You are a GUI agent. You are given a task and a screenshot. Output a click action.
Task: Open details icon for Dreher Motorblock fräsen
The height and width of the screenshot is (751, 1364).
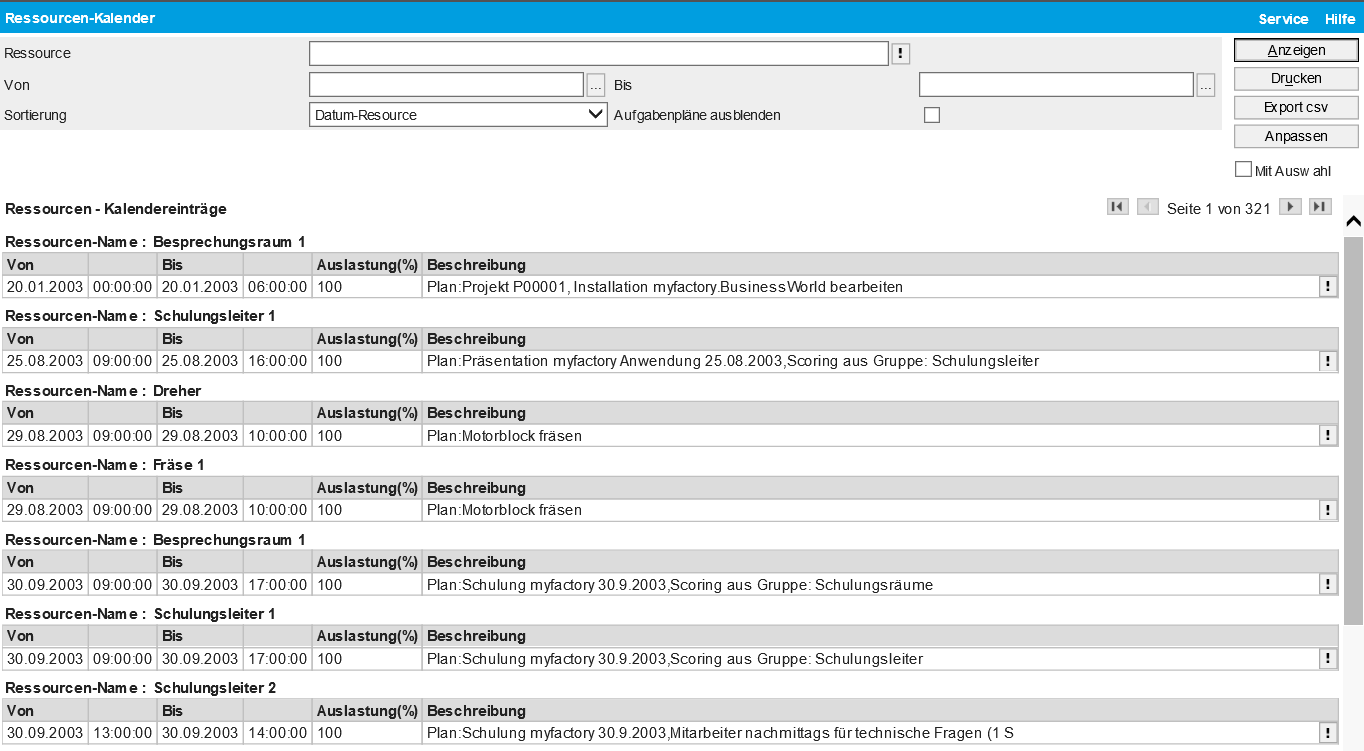(x=1328, y=436)
